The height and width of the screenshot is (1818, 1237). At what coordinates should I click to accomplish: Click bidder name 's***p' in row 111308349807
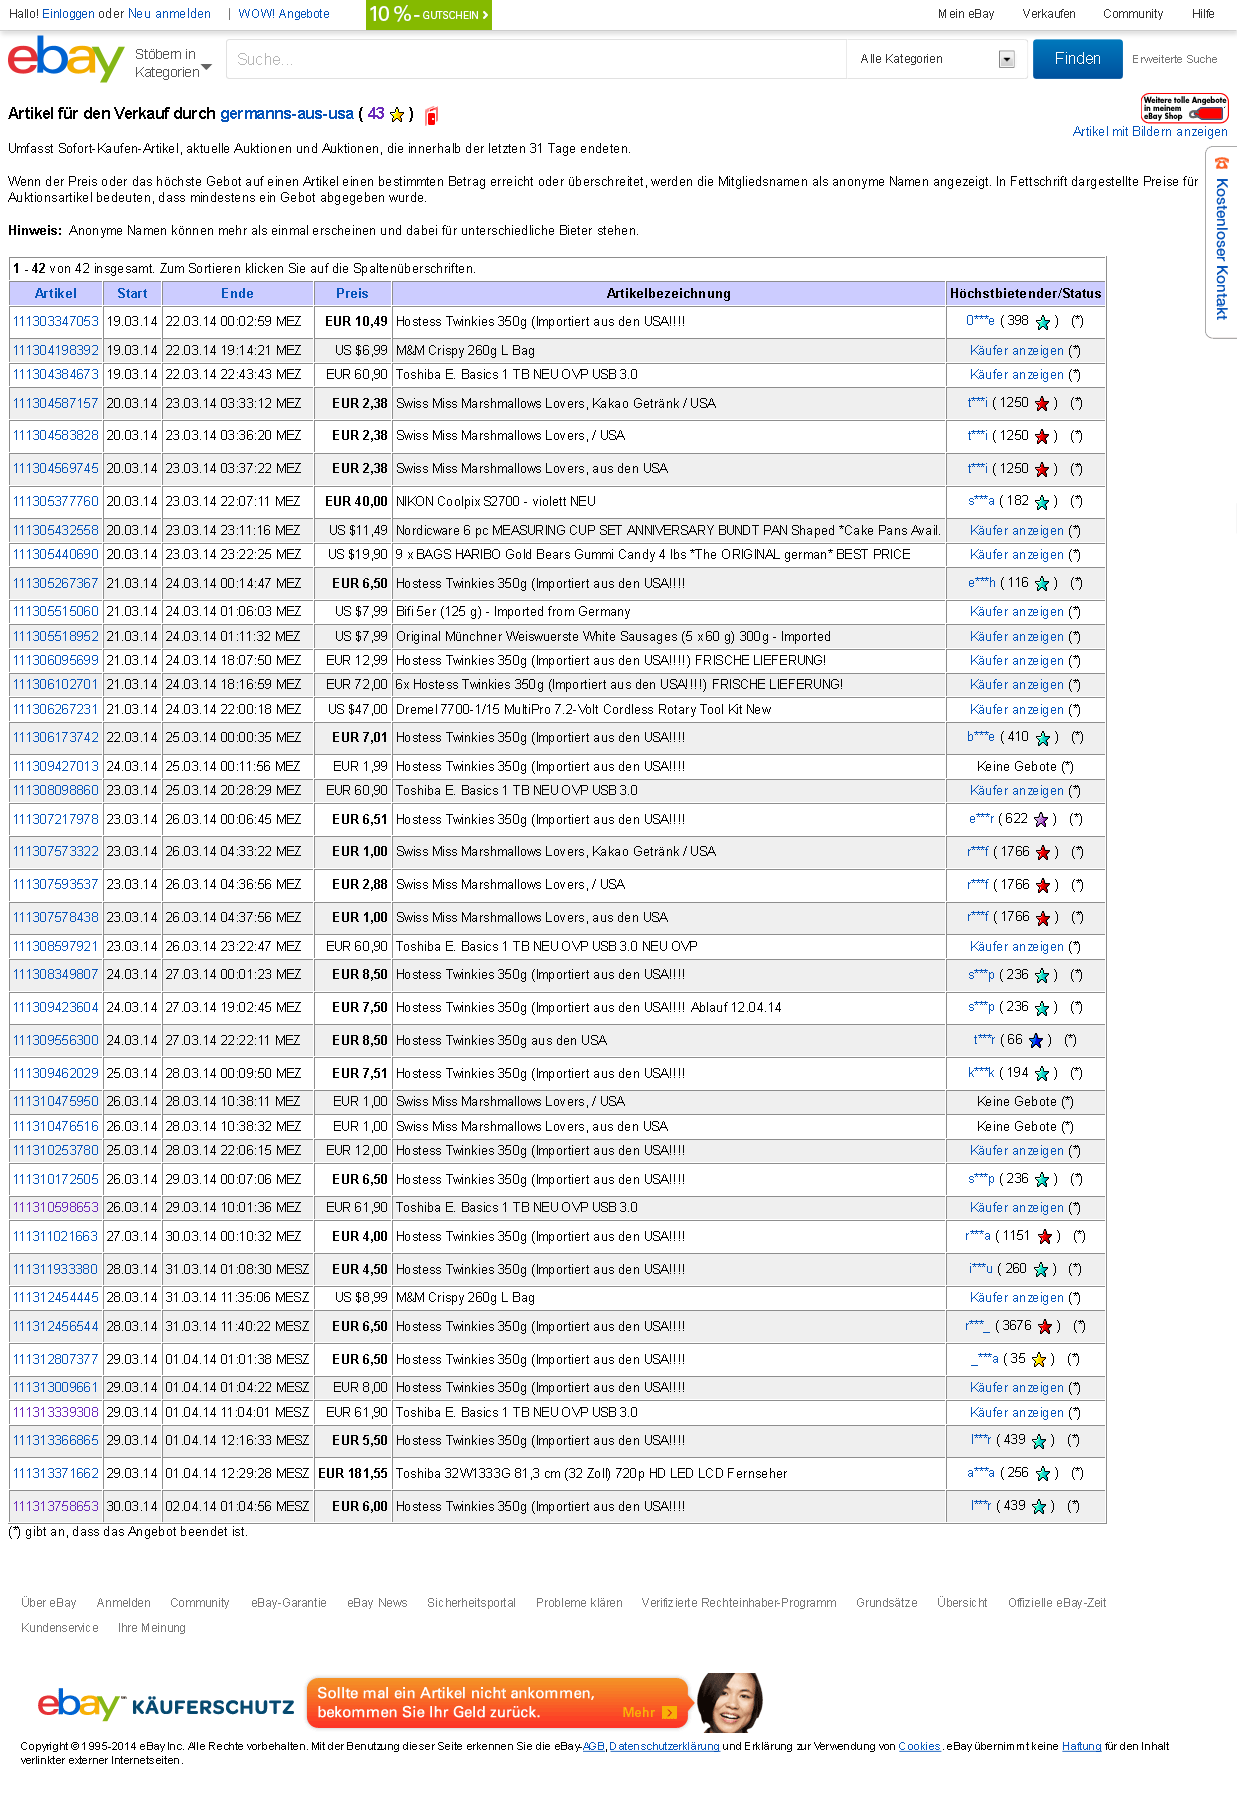(981, 975)
